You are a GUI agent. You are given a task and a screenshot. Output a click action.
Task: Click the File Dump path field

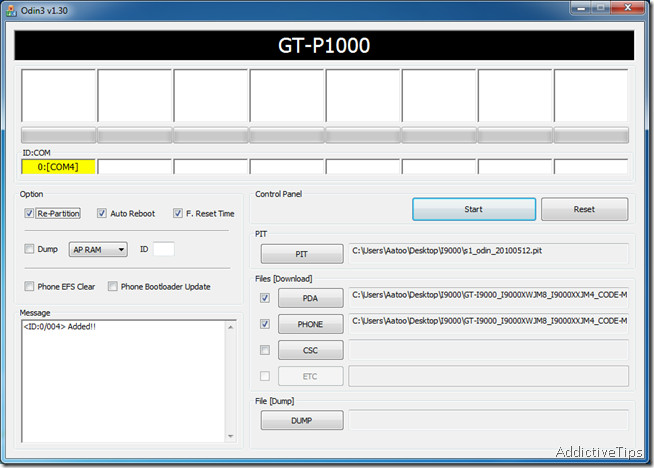(x=488, y=420)
